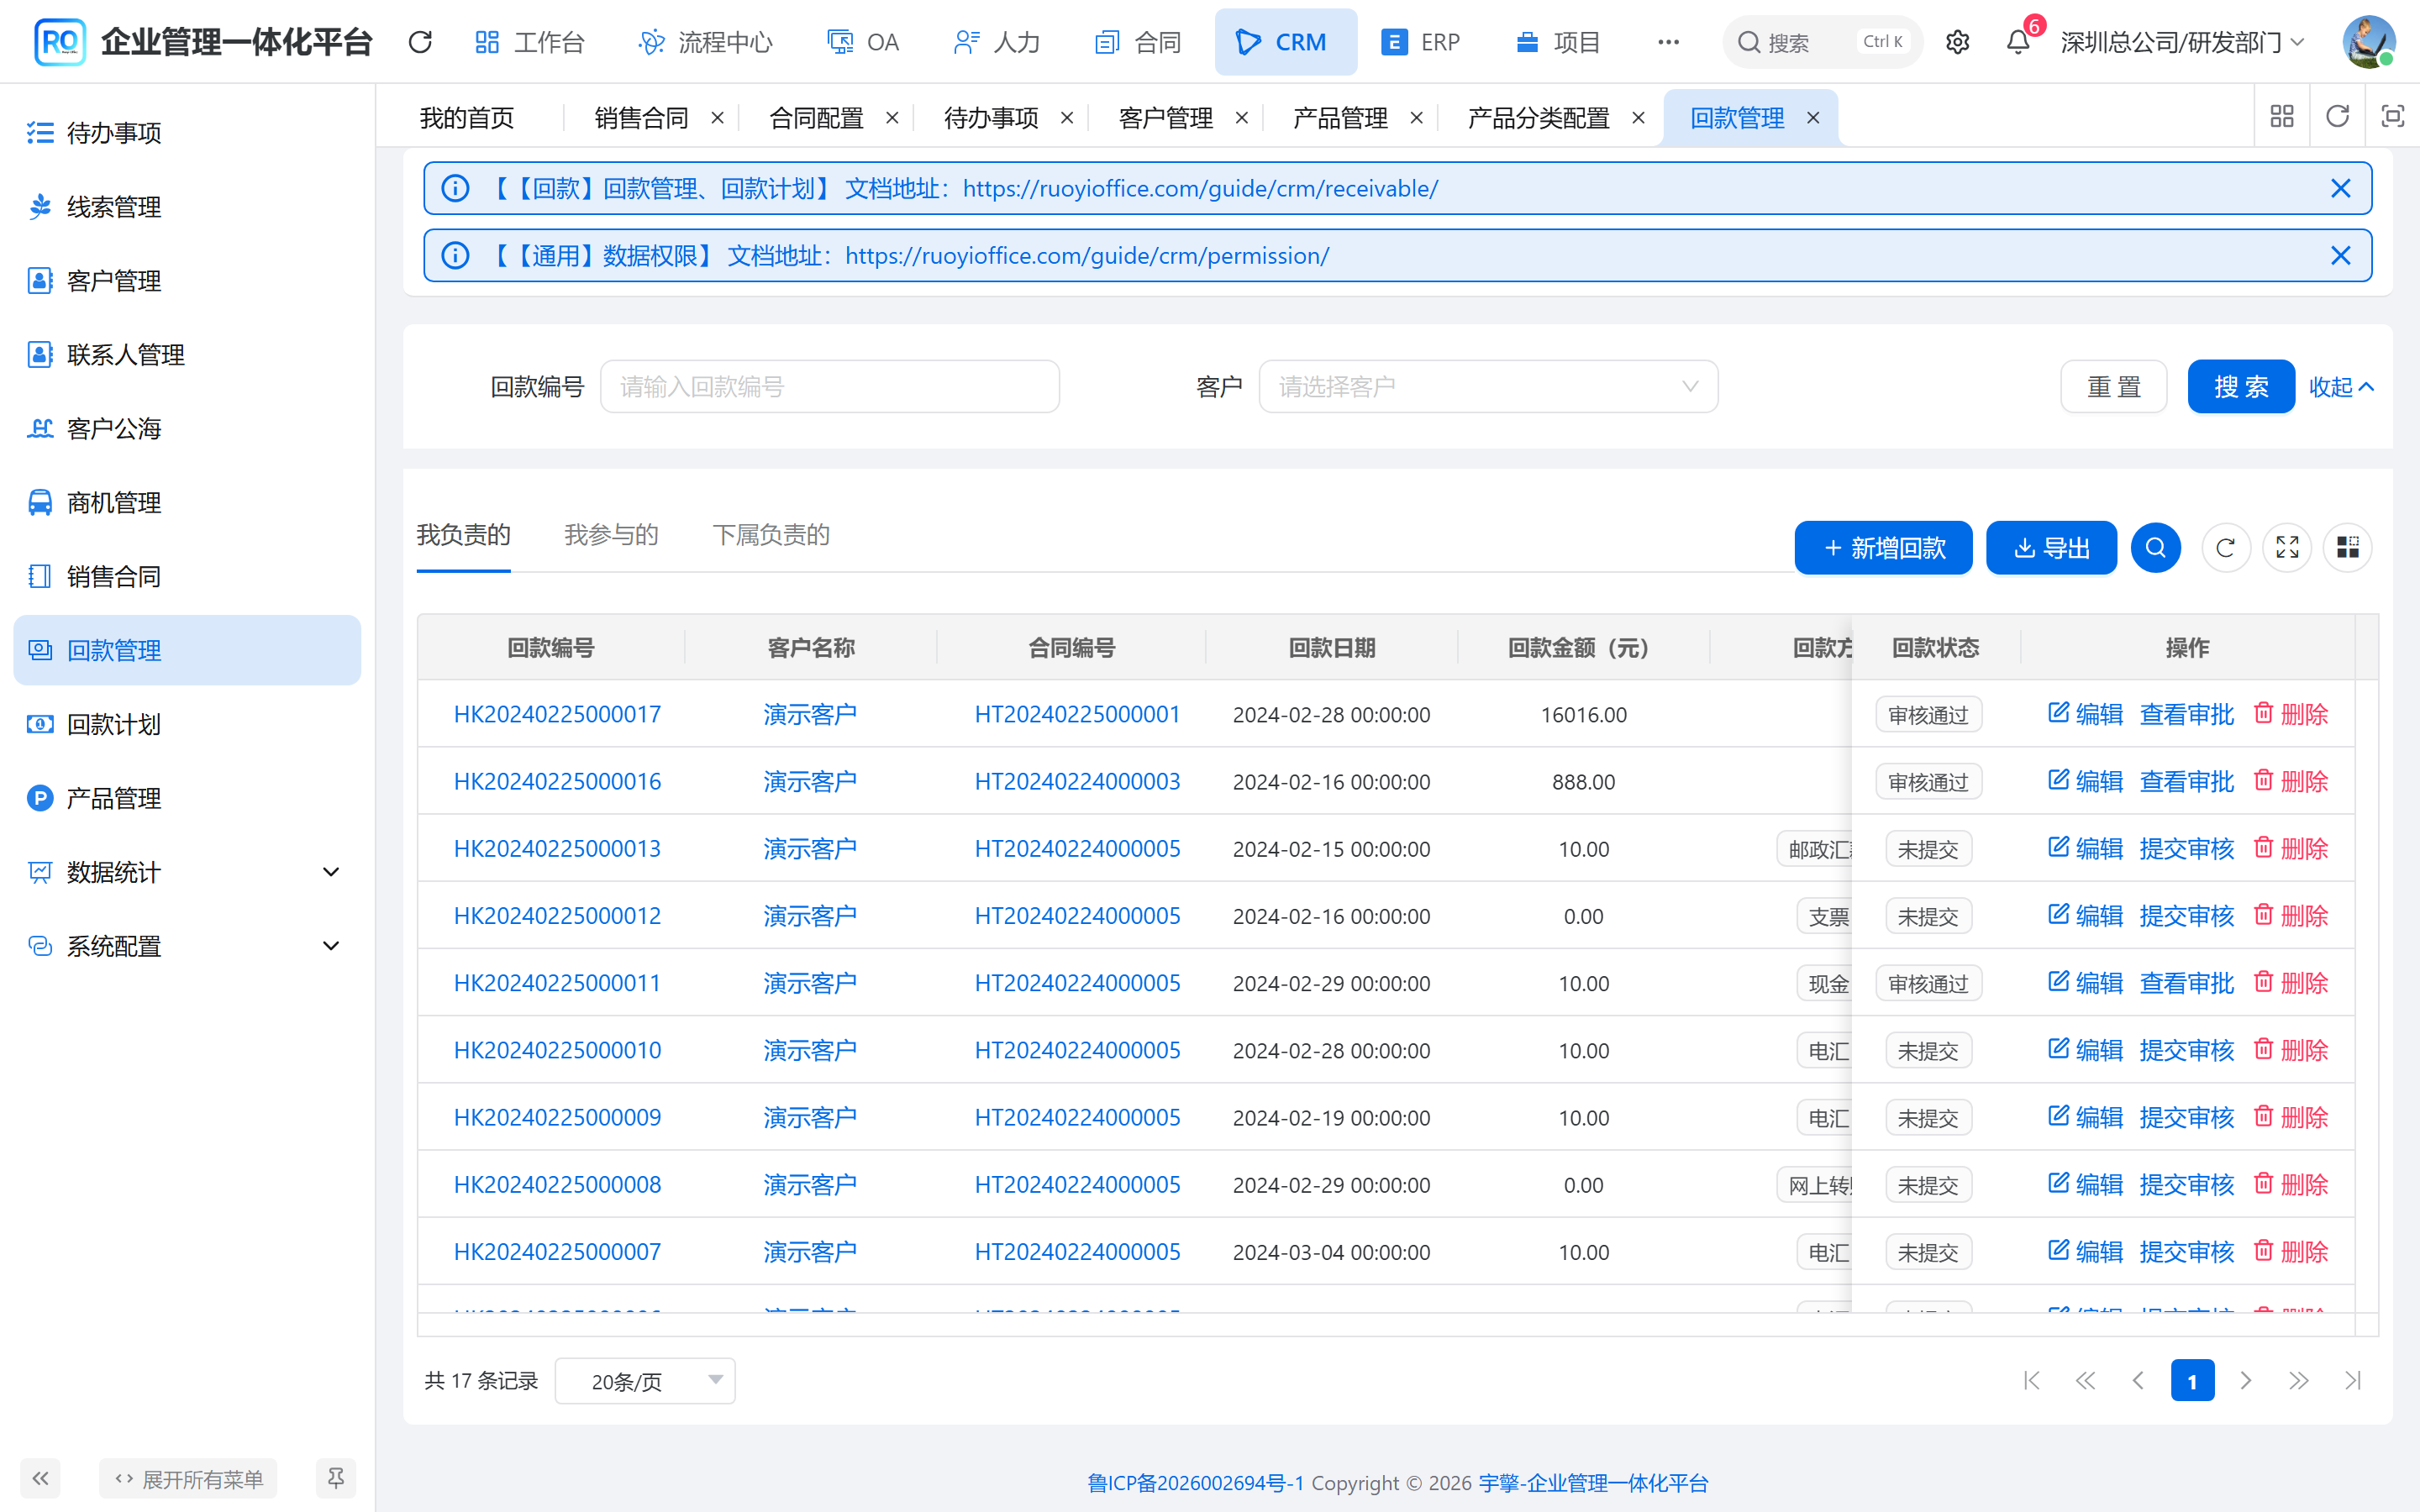The height and width of the screenshot is (1512, 2420).
Task: Delete record HK20240225000016
Action: click(2291, 781)
